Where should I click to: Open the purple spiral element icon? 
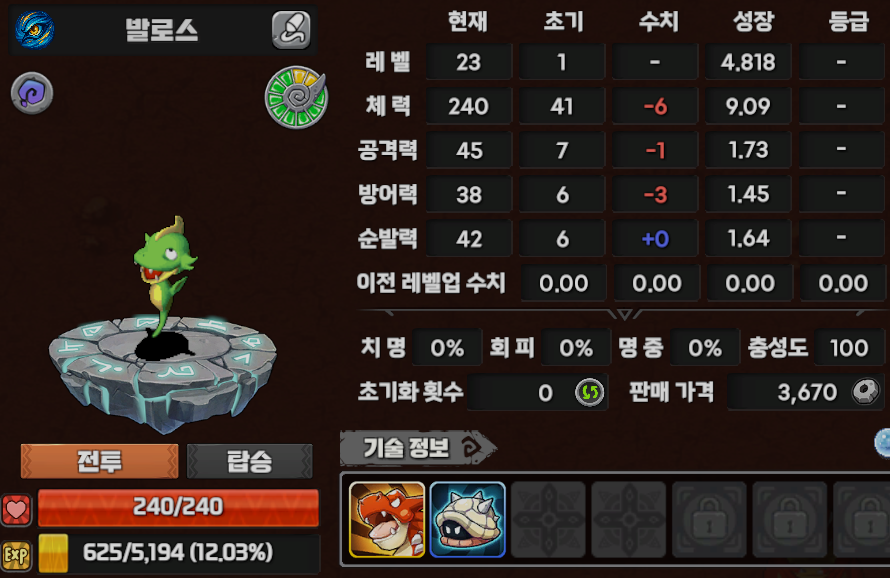tap(32, 93)
